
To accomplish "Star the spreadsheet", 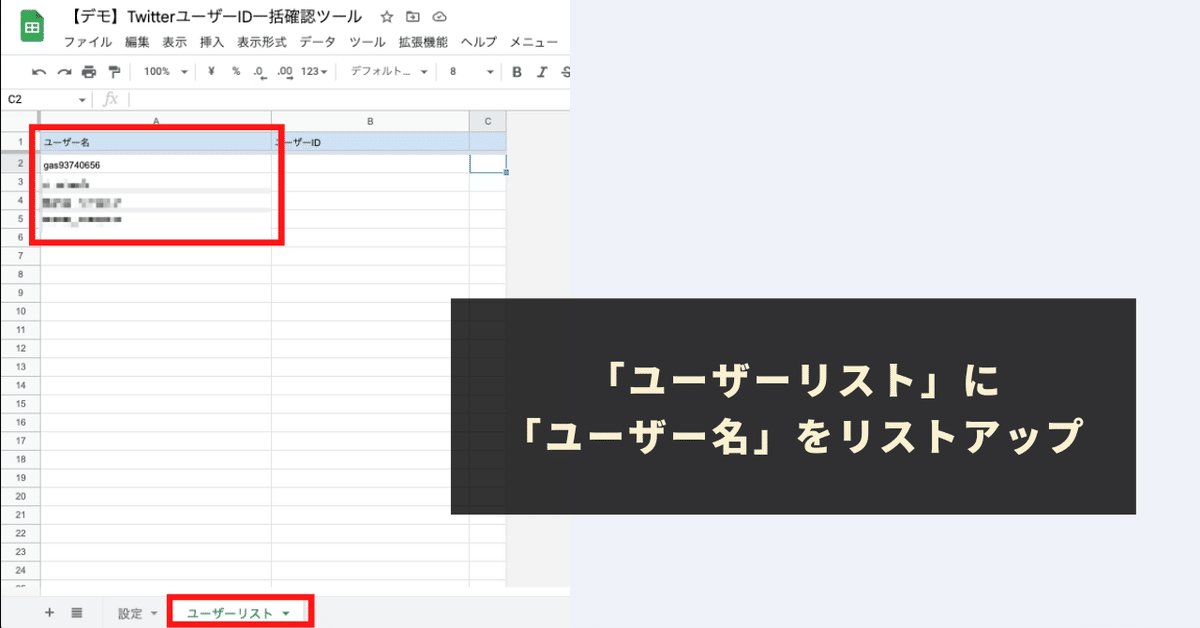I will click(x=386, y=16).
